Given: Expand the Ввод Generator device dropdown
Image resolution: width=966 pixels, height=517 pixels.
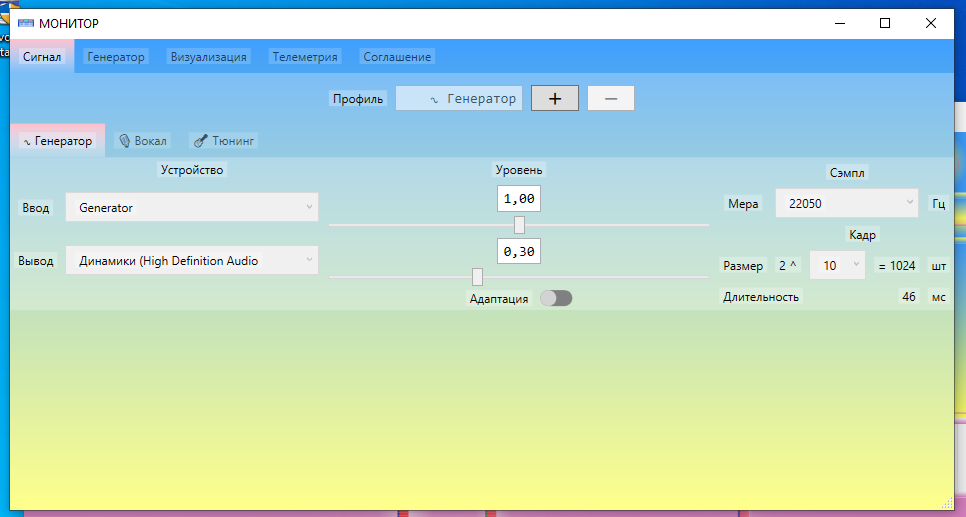Looking at the screenshot, I should coord(192,208).
